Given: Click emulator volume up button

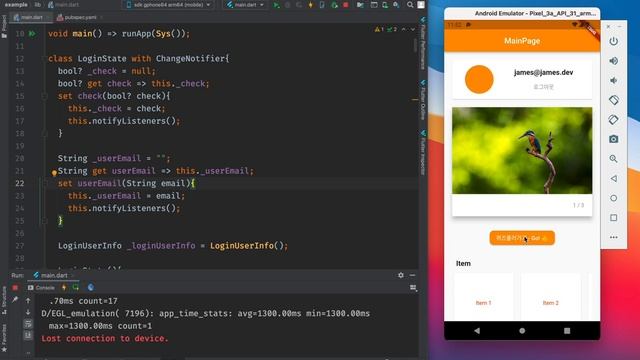Looking at the screenshot, I should pyautogui.click(x=613, y=61).
